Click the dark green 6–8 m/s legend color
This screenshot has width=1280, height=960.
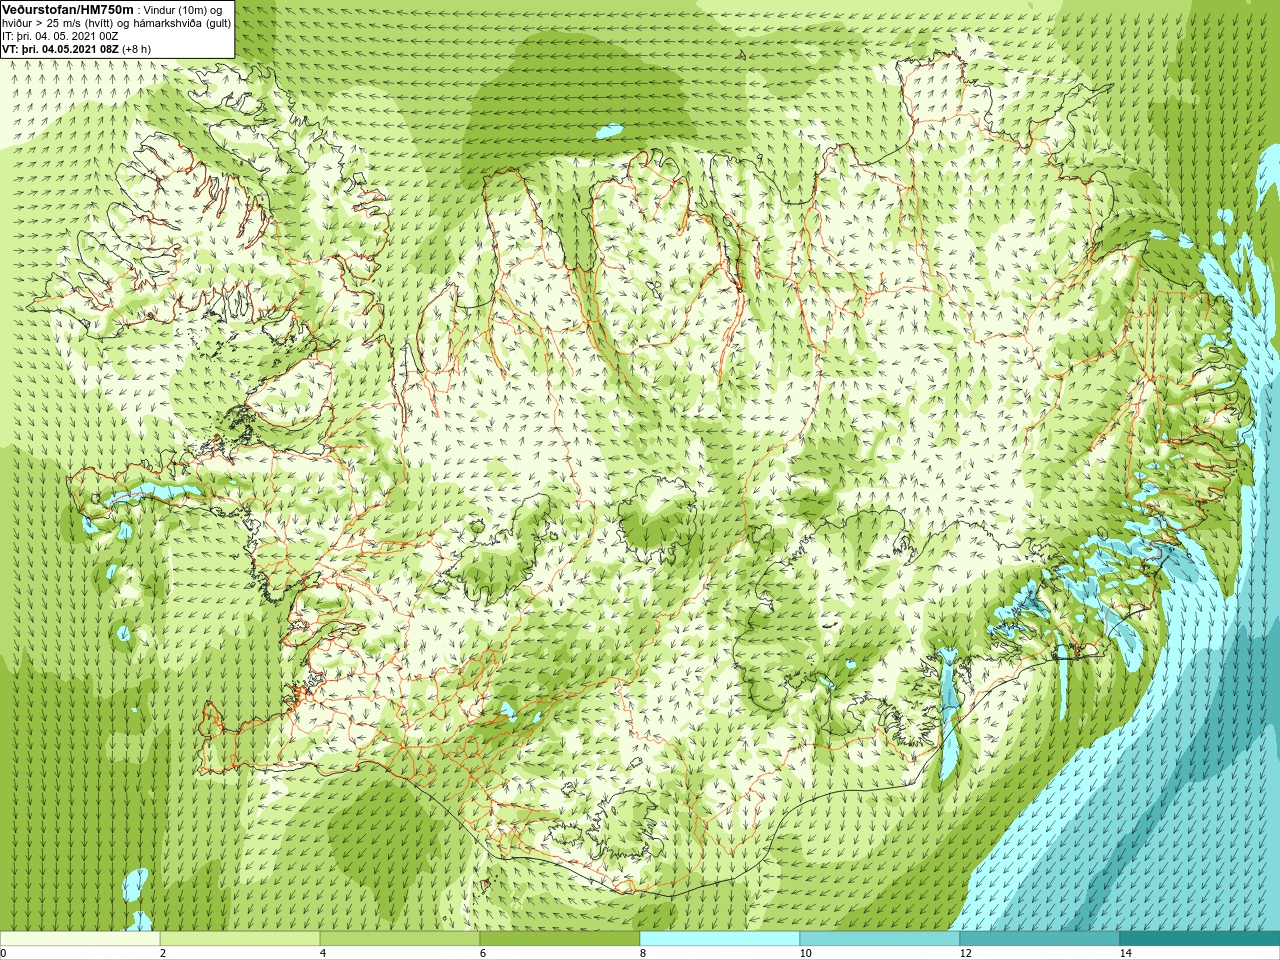pos(560,939)
